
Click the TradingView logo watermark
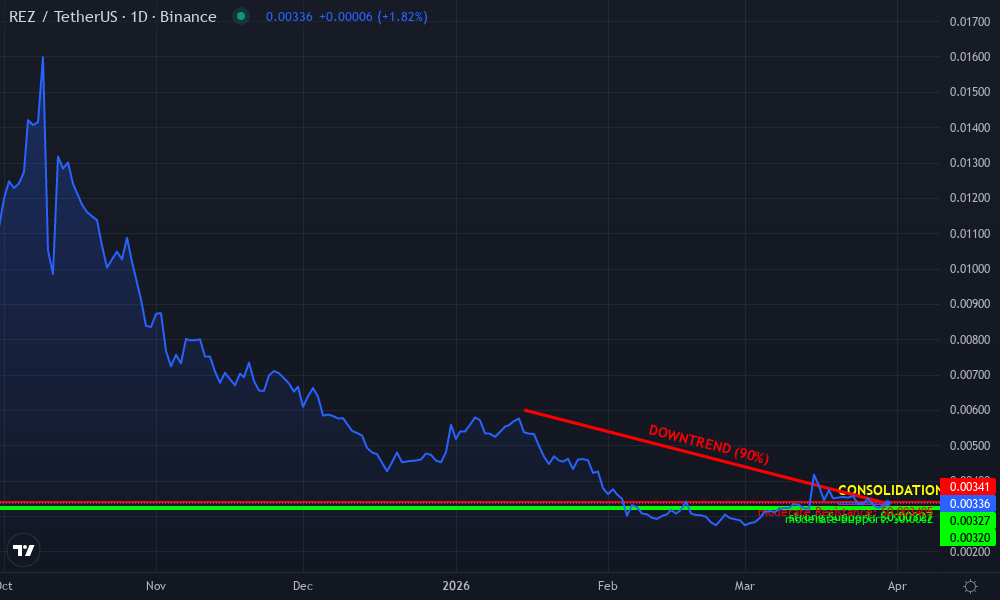pyautogui.click(x=24, y=550)
